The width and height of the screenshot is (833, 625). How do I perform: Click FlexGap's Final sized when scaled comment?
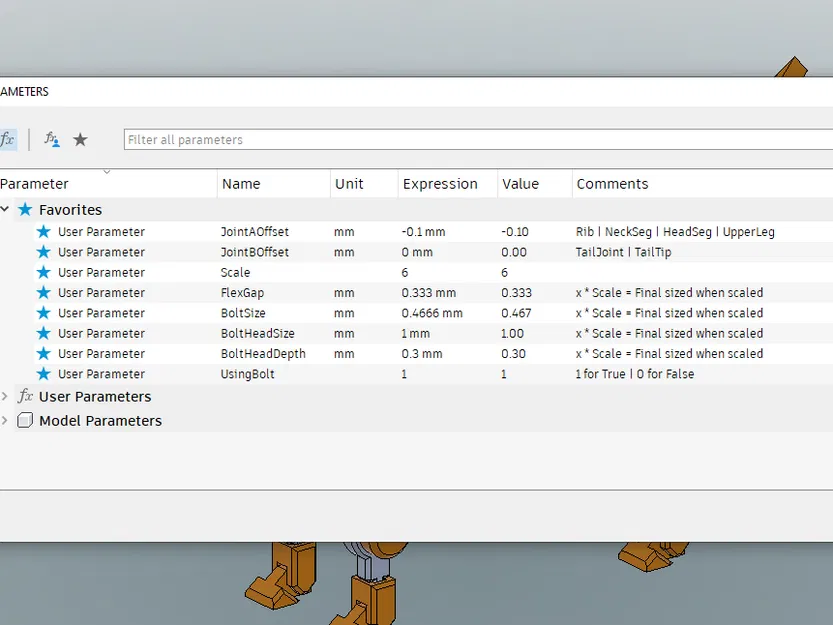pyautogui.click(x=669, y=293)
